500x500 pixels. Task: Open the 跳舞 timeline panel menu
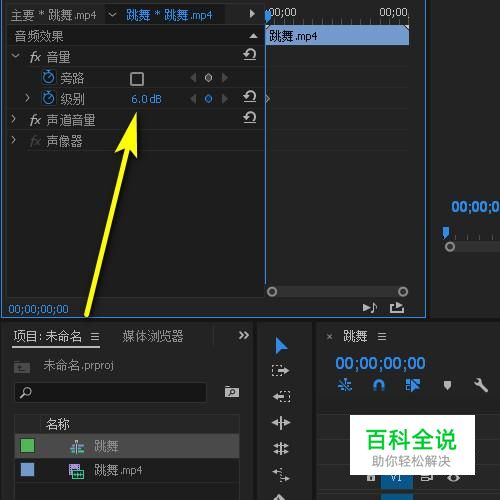click(382, 336)
